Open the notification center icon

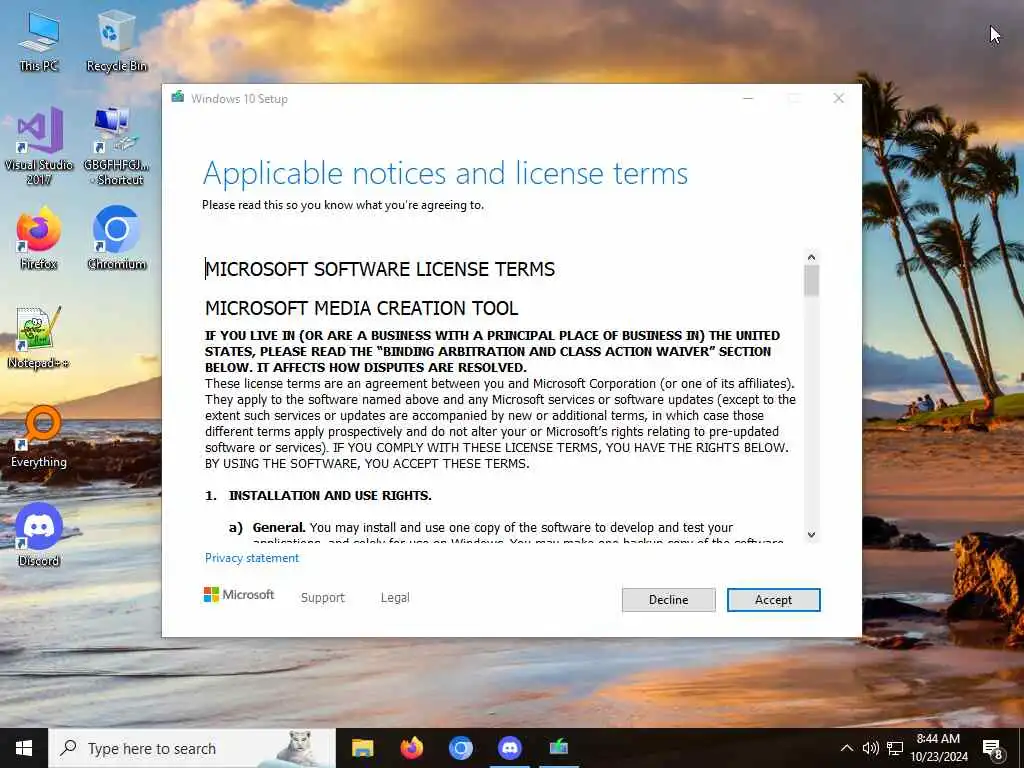click(x=993, y=749)
